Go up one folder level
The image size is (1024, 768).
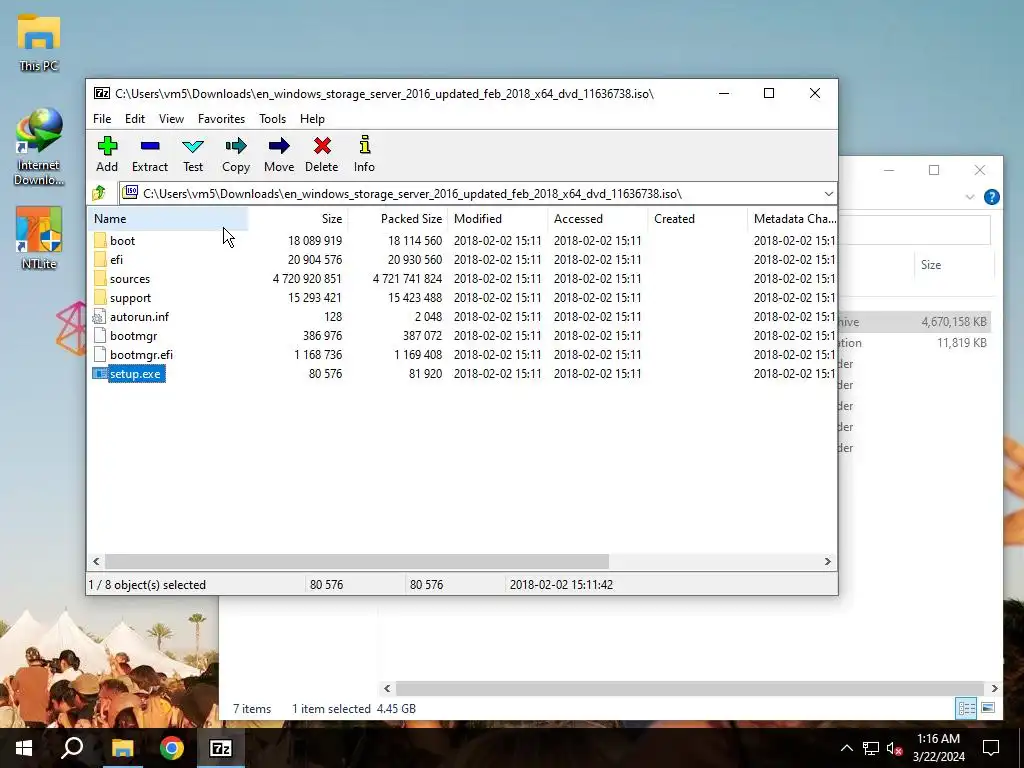pyautogui.click(x=99, y=193)
